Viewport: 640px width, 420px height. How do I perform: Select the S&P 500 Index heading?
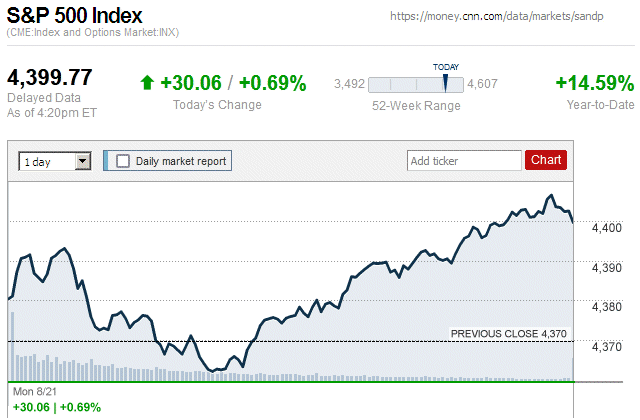point(75,16)
